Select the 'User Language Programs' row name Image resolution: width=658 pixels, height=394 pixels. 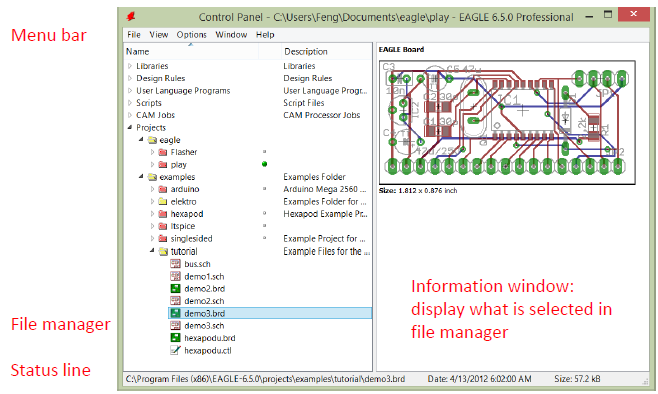coord(183,91)
